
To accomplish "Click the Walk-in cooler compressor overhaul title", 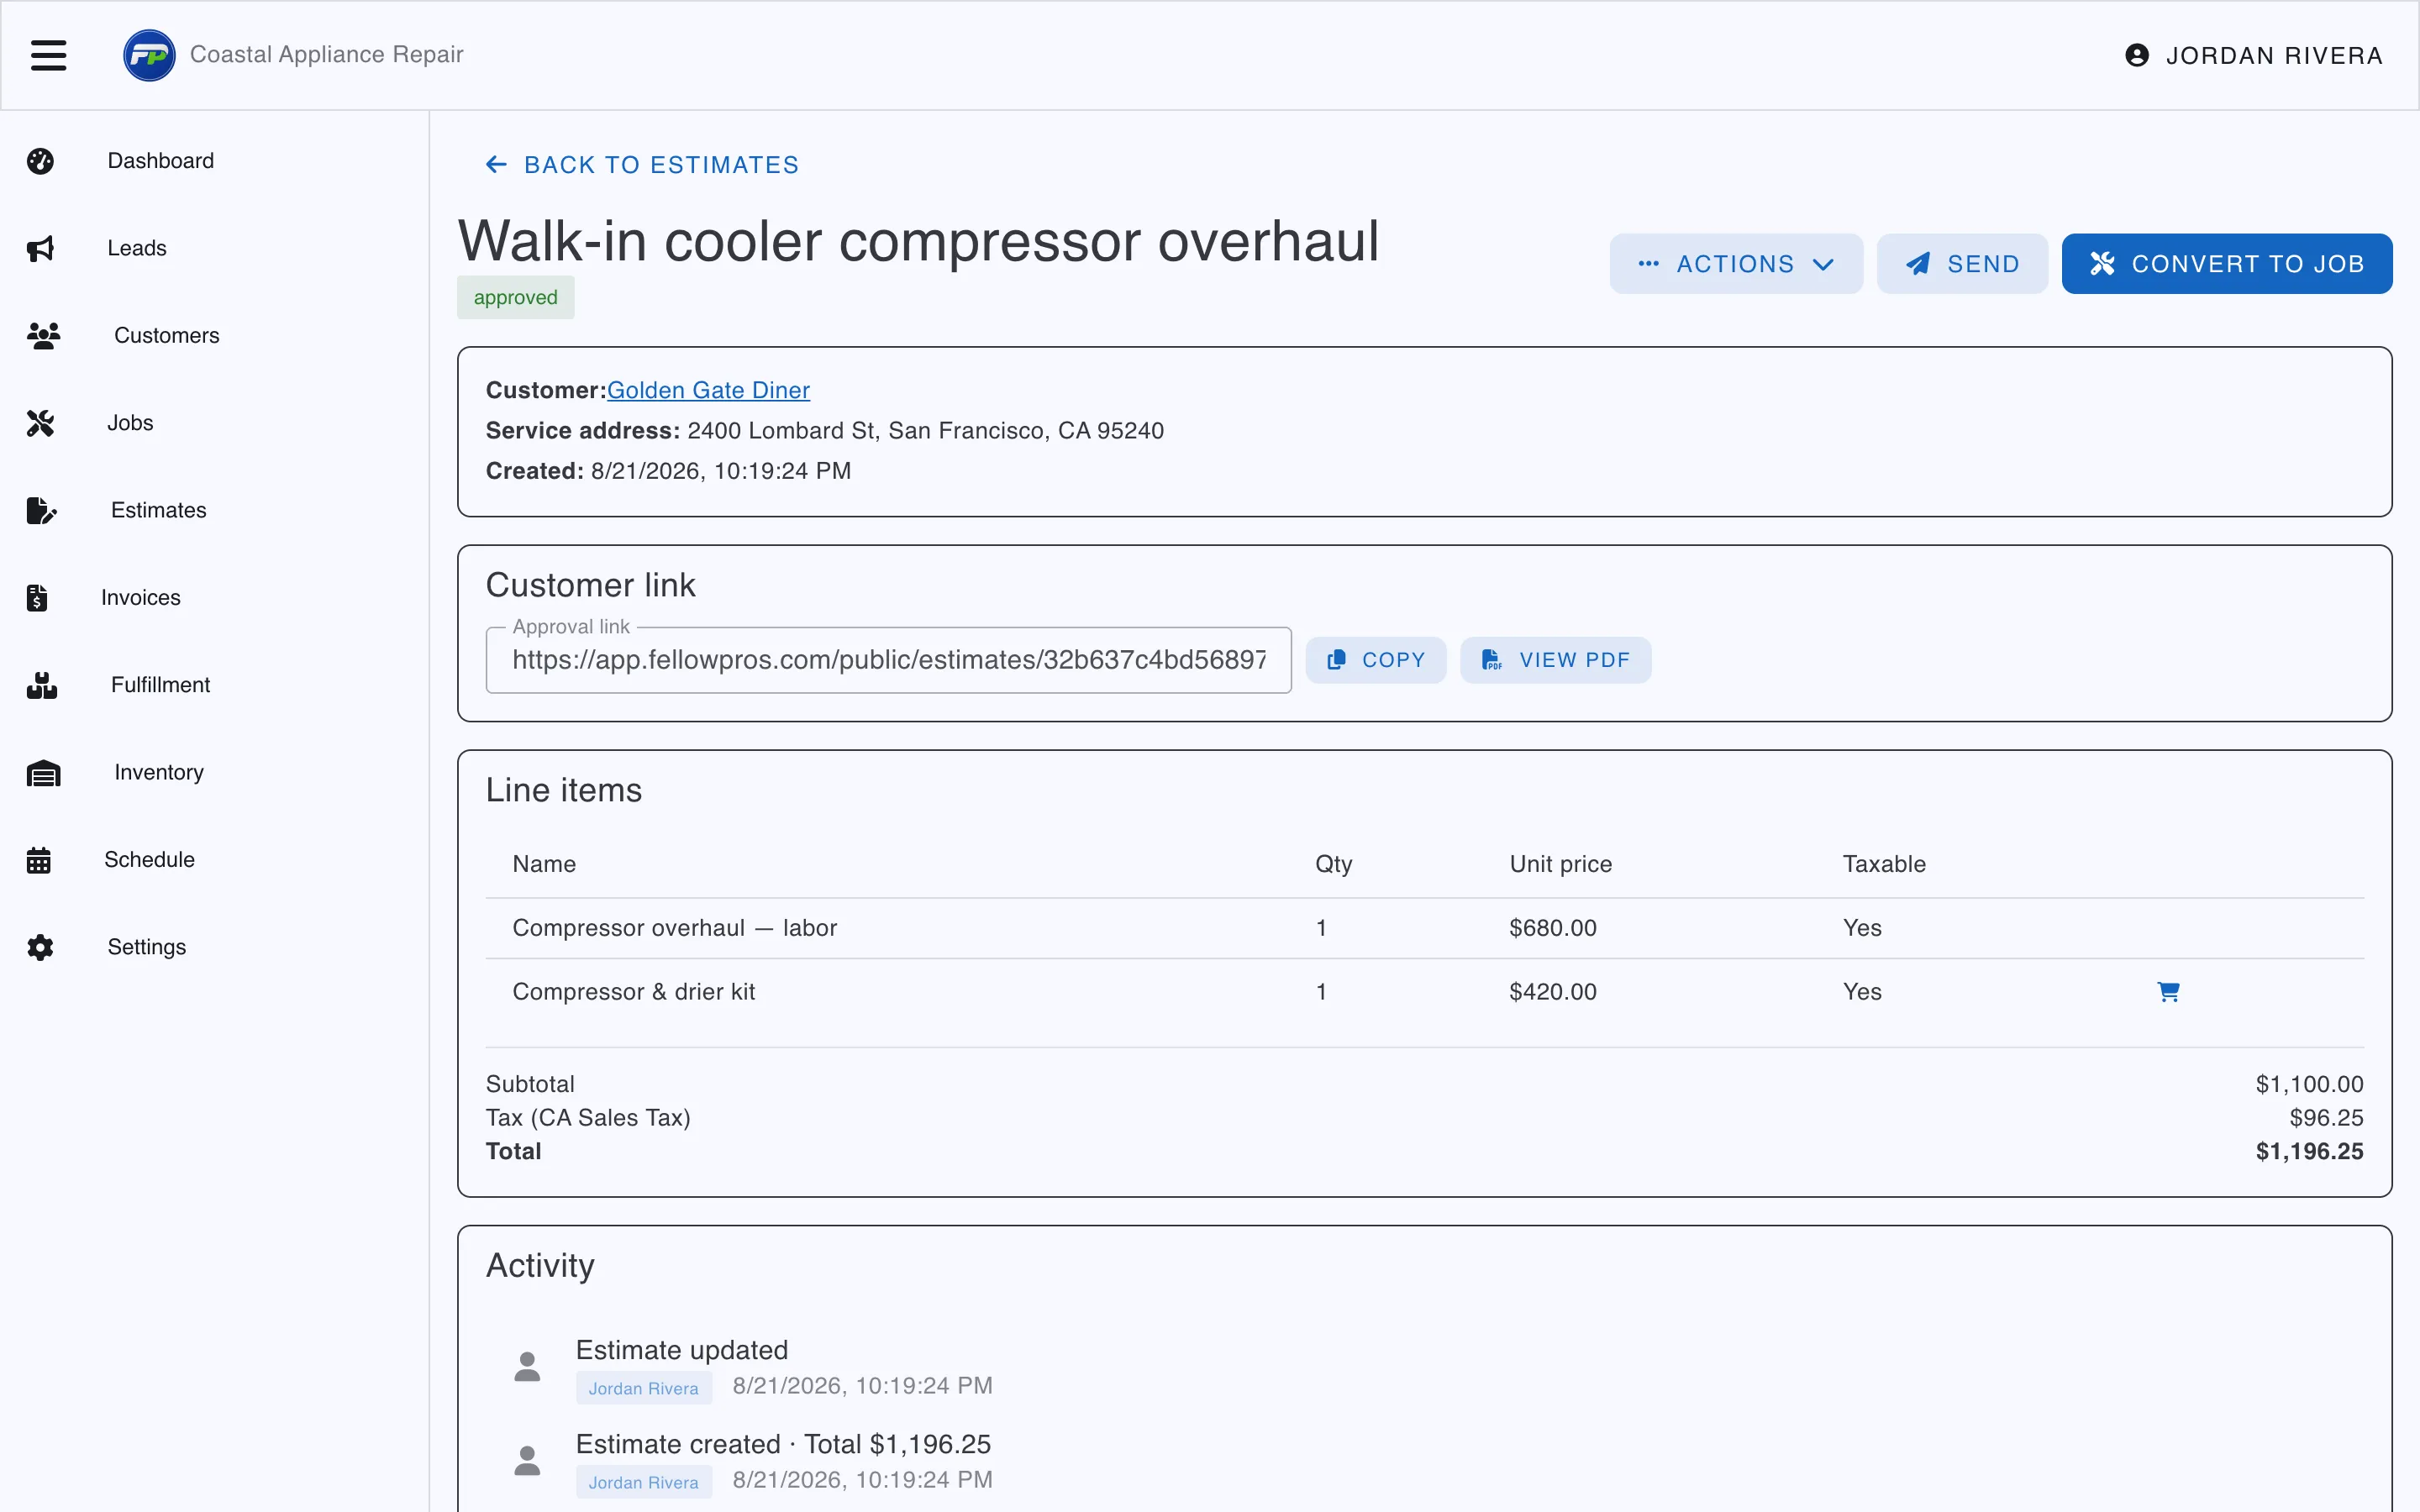I will (x=918, y=241).
